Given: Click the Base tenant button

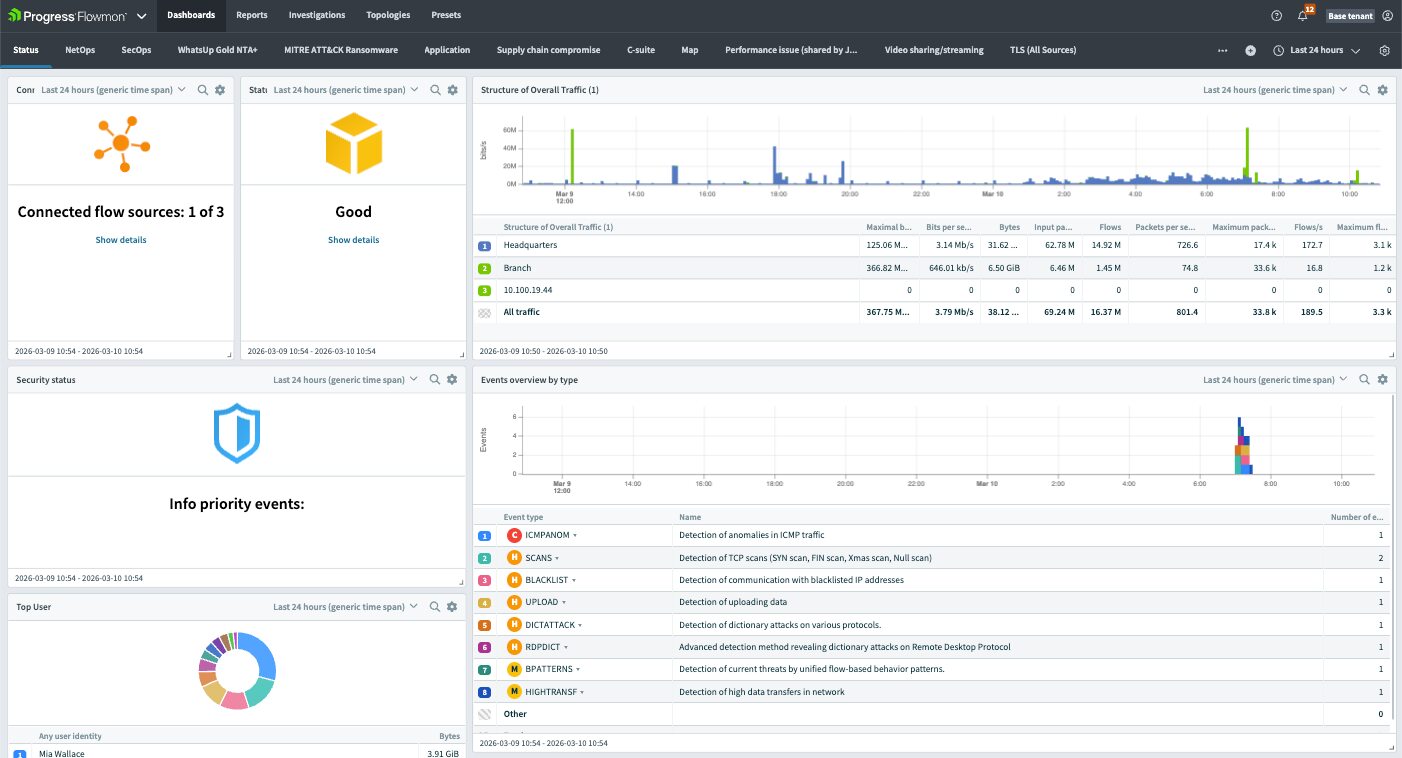Looking at the screenshot, I should (x=1350, y=16).
